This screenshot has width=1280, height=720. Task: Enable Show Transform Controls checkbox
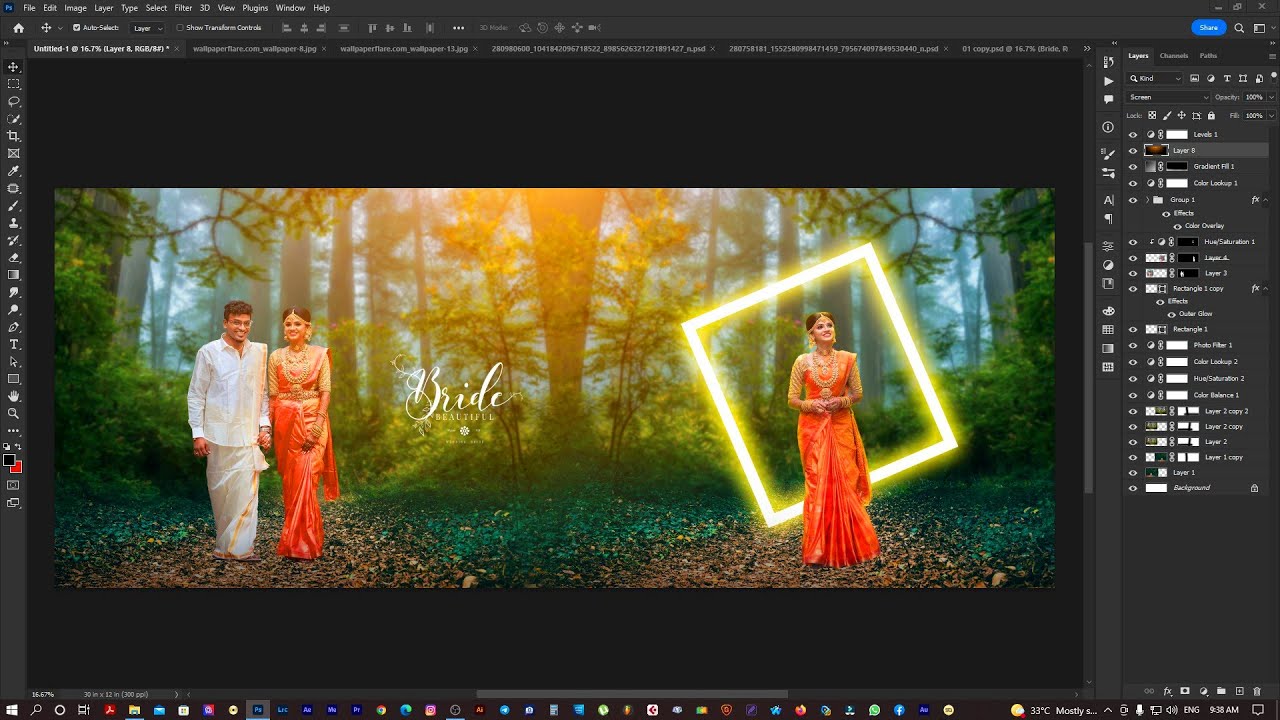(x=179, y=28)
